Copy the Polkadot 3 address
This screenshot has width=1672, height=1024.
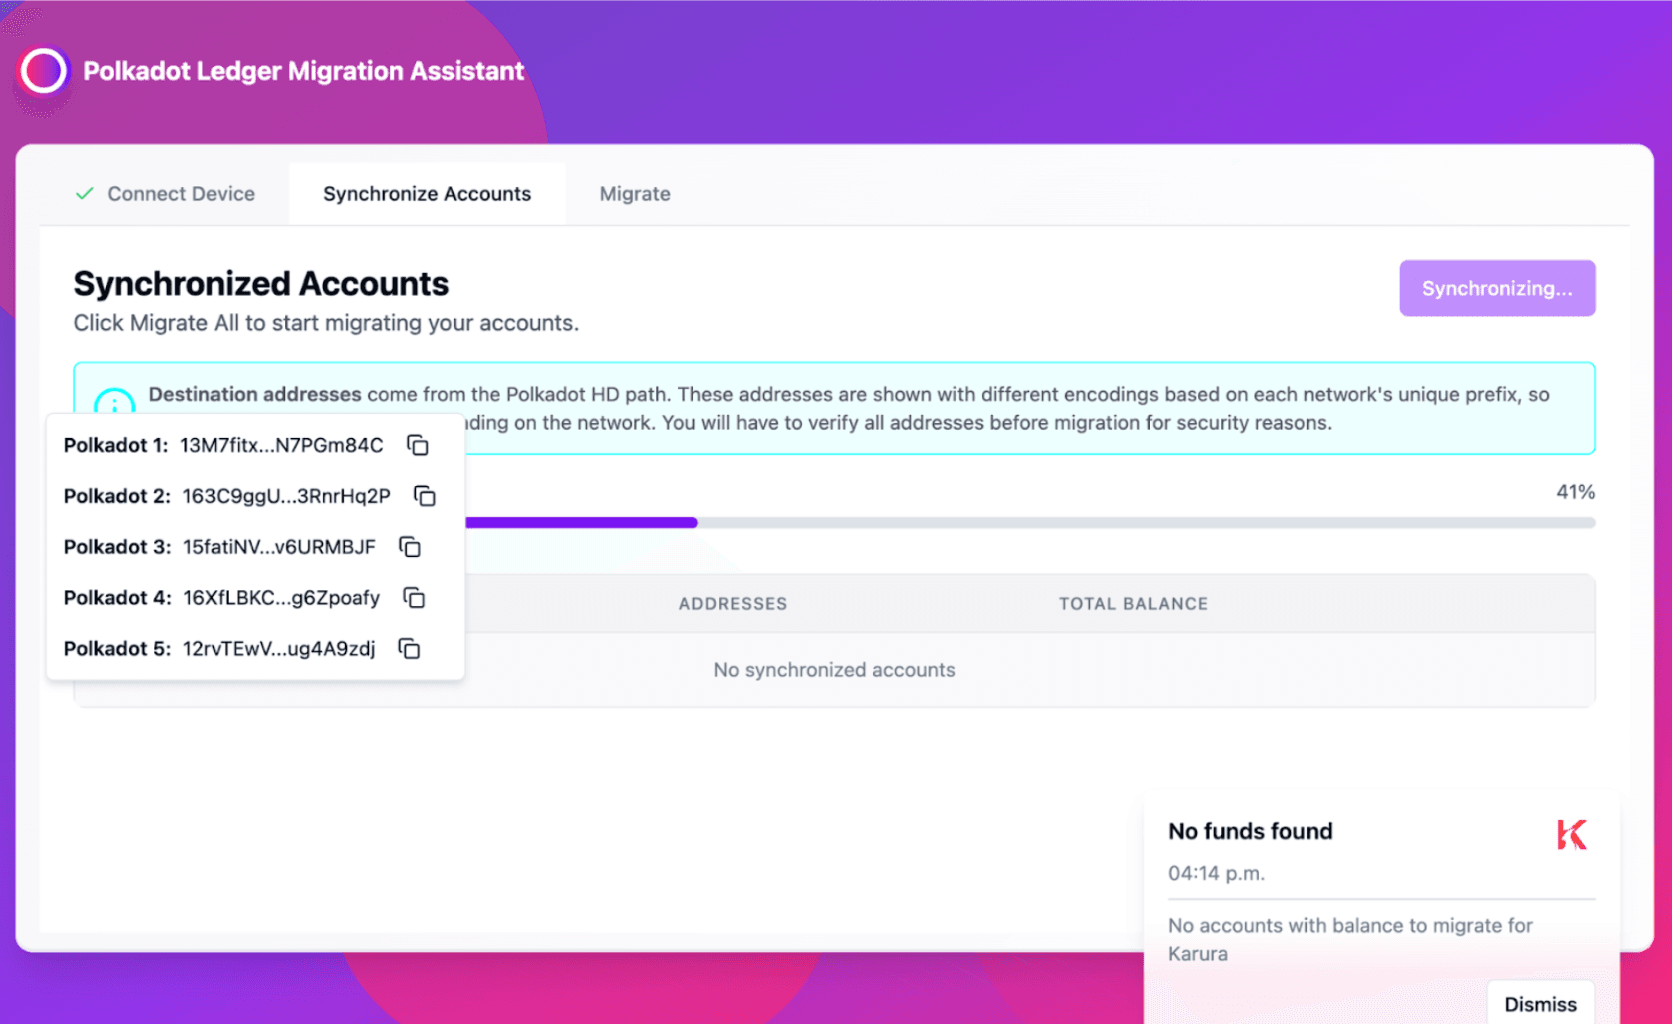click(x=410, y=547)
